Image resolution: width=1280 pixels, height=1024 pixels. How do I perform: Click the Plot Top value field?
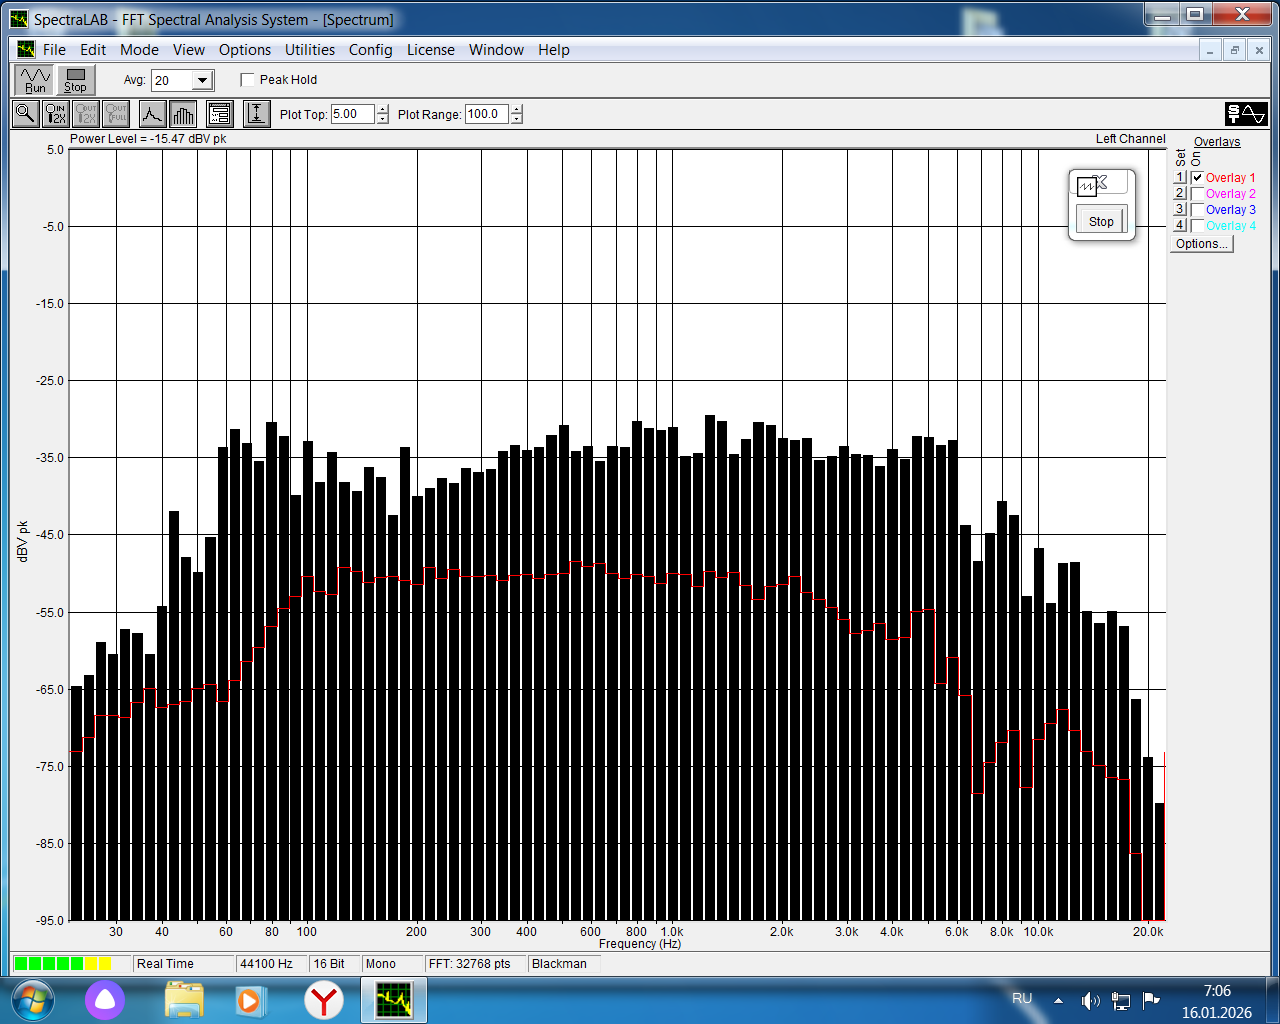353,114
